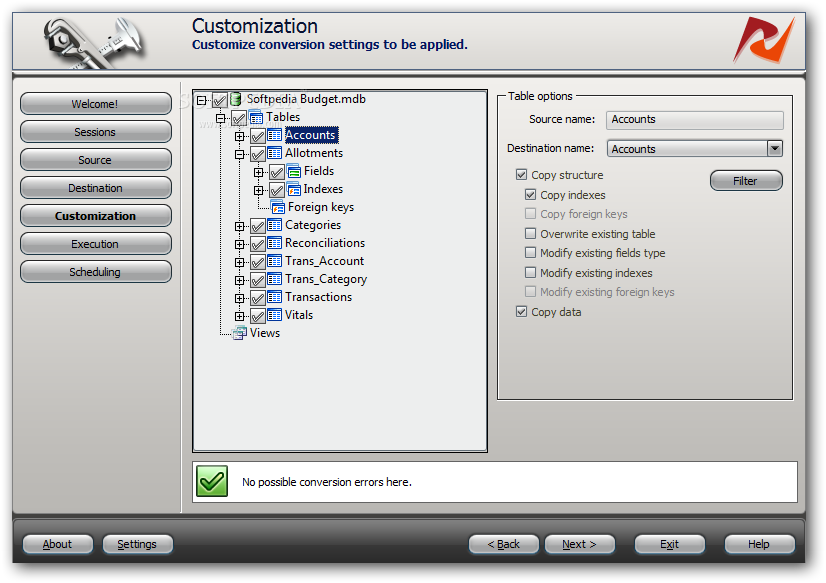
Task: Enable Modify existing fields type
Action: [530, 253]
